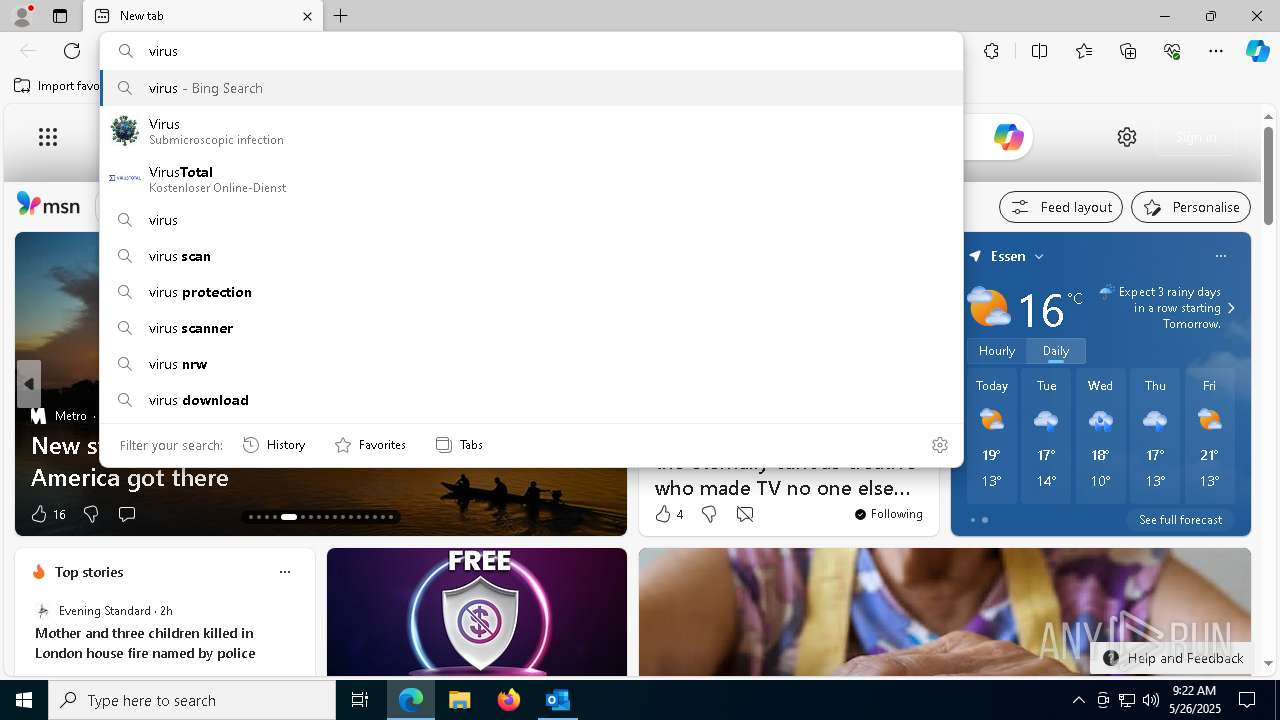Launch Firefox from the taskbar
This screenshot has height=720, width=1280.
[508, 700]
